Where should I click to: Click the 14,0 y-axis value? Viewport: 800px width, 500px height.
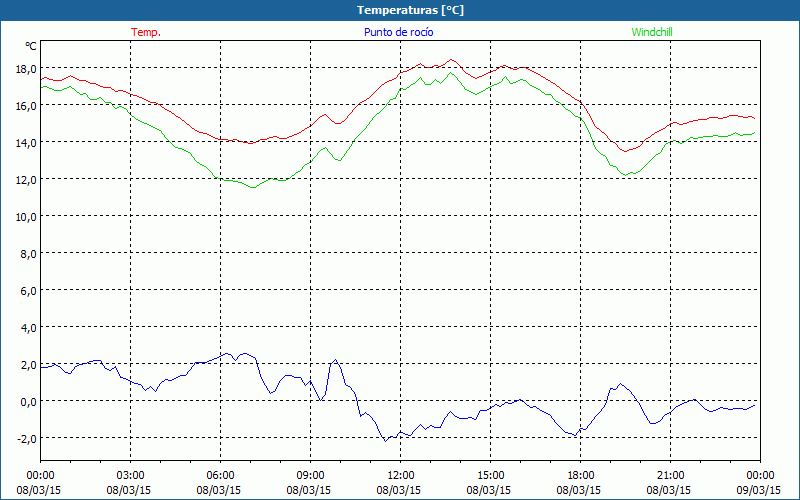(26, 143)
